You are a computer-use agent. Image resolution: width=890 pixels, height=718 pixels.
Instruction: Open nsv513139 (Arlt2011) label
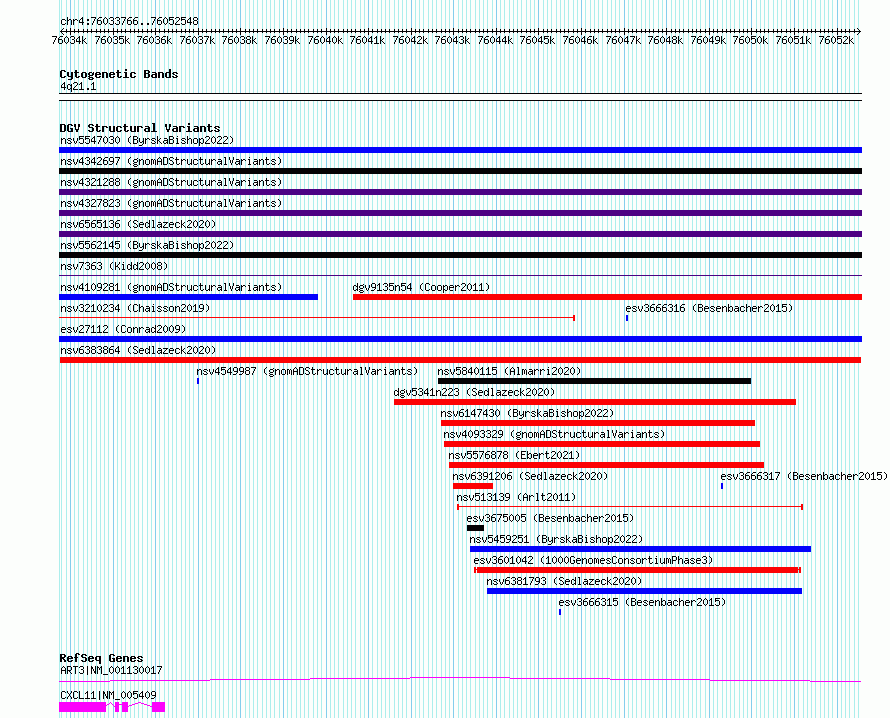(x=517, y=497)
